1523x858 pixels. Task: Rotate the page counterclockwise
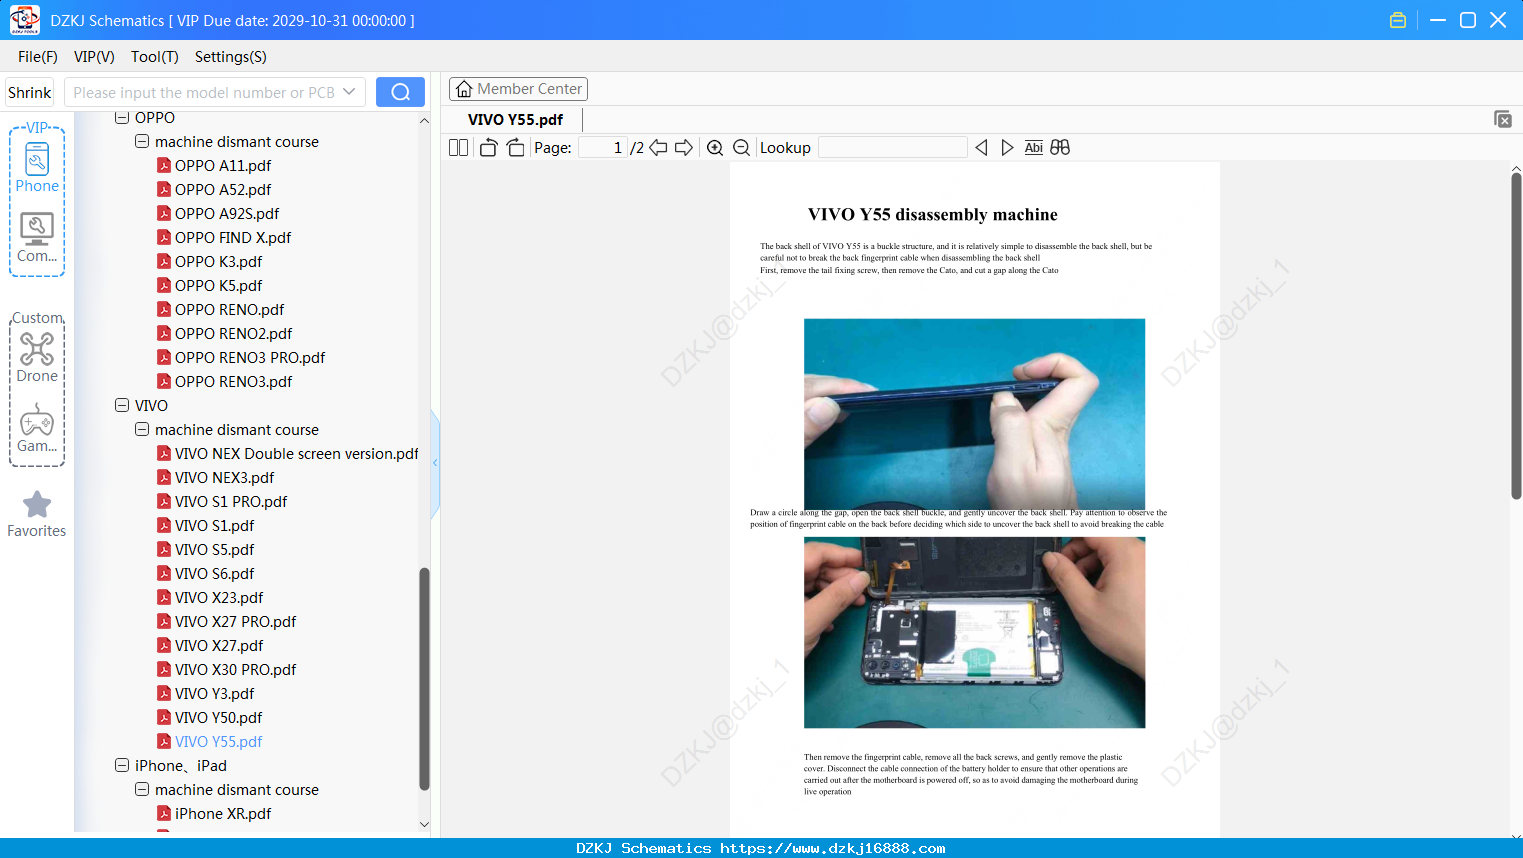click(488, 148)
